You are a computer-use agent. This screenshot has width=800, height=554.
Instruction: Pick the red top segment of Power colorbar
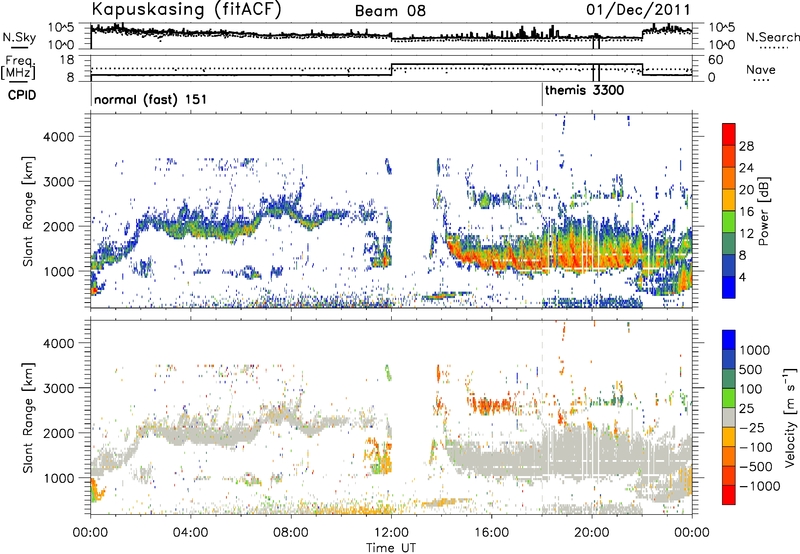(x=729, y=134)
